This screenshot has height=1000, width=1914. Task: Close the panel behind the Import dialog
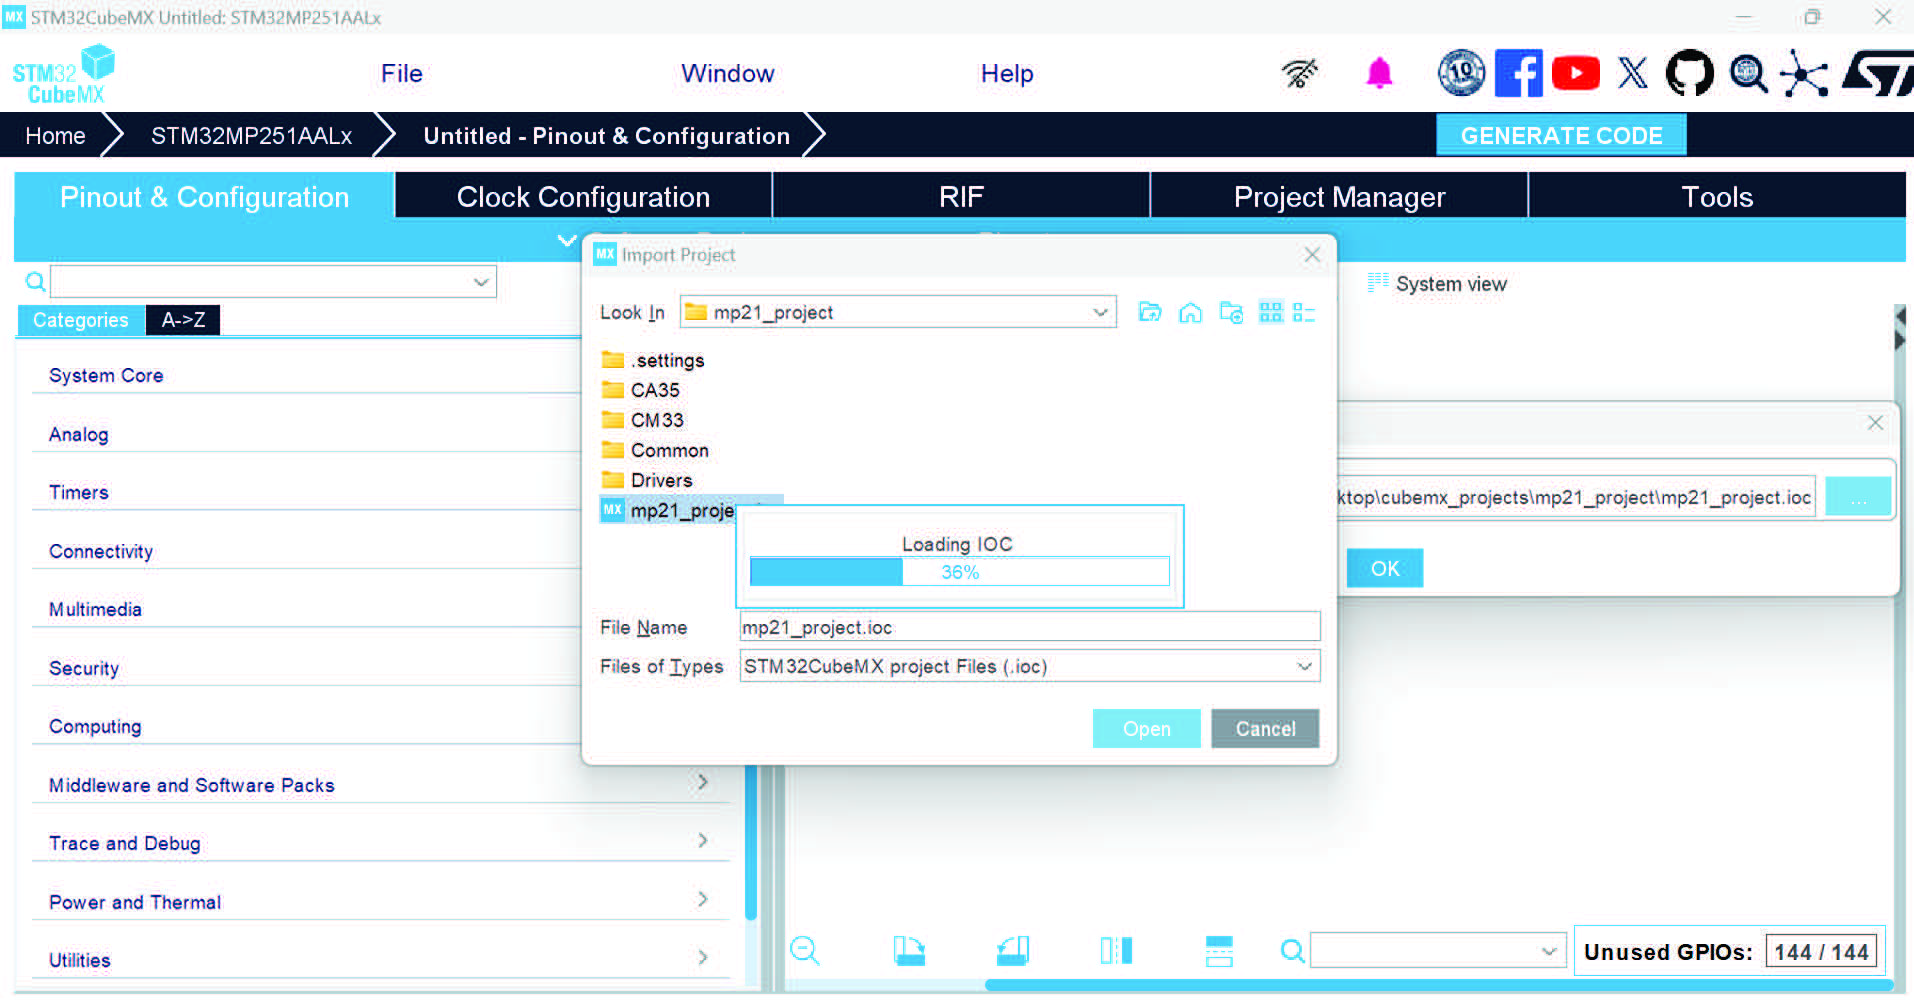[x=1875, y=423]
